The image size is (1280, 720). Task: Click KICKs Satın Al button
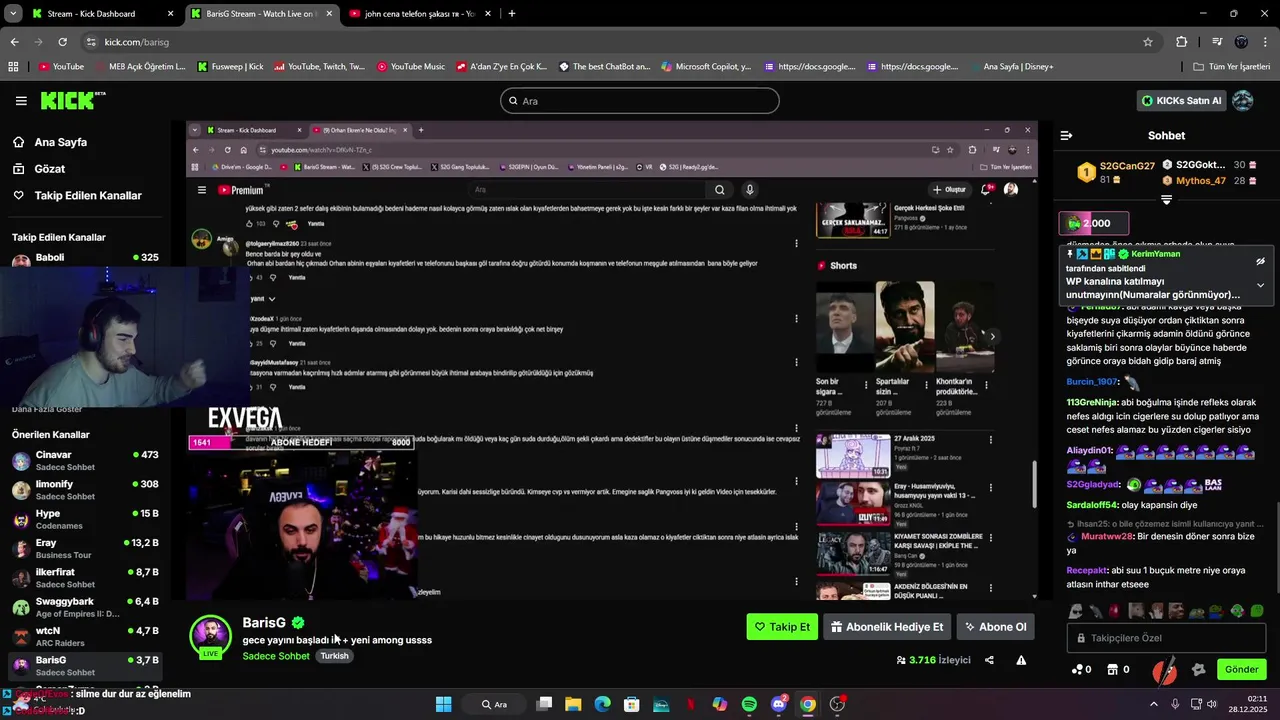(x=1181, y=101)
